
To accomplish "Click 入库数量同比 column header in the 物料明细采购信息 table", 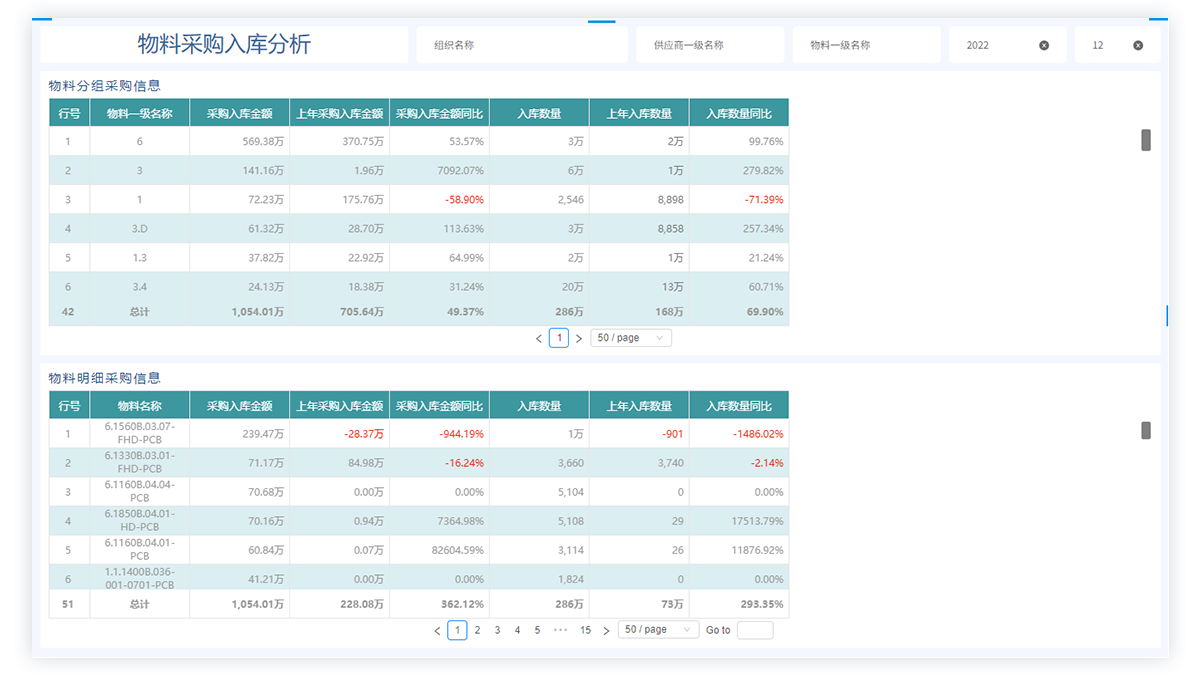I will (x=738, y=406).
